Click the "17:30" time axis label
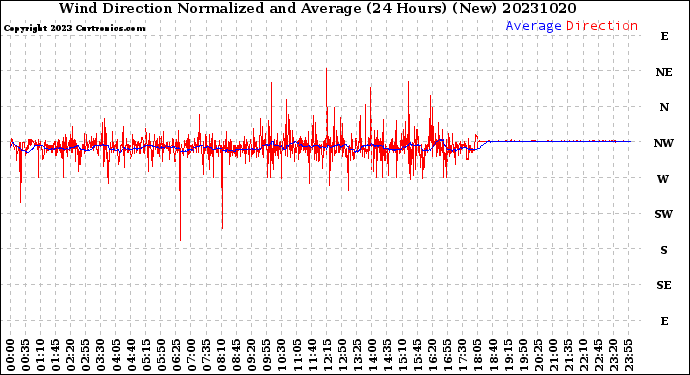The height and width of the screenshot is (375, 690). (463, 355)
